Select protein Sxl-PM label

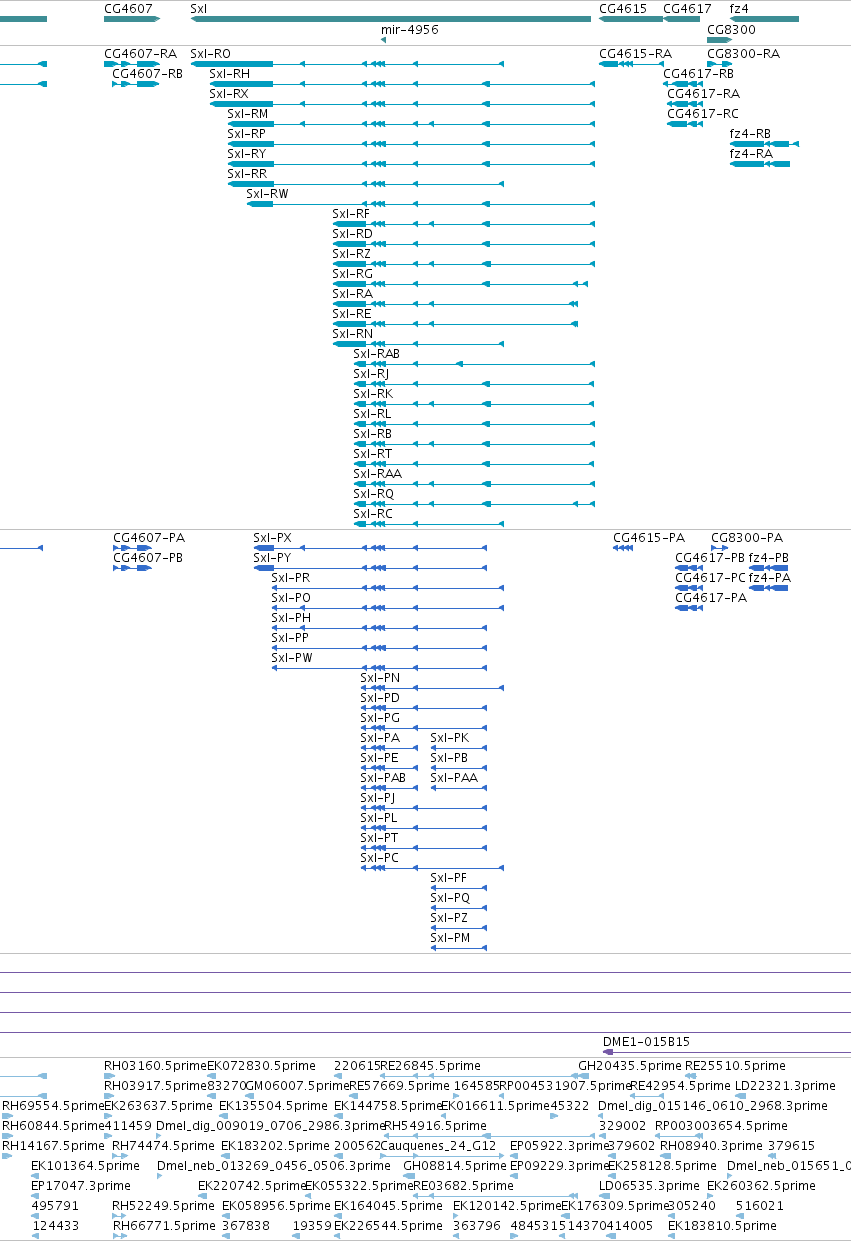pyautogui.click(x=450, y=937)
